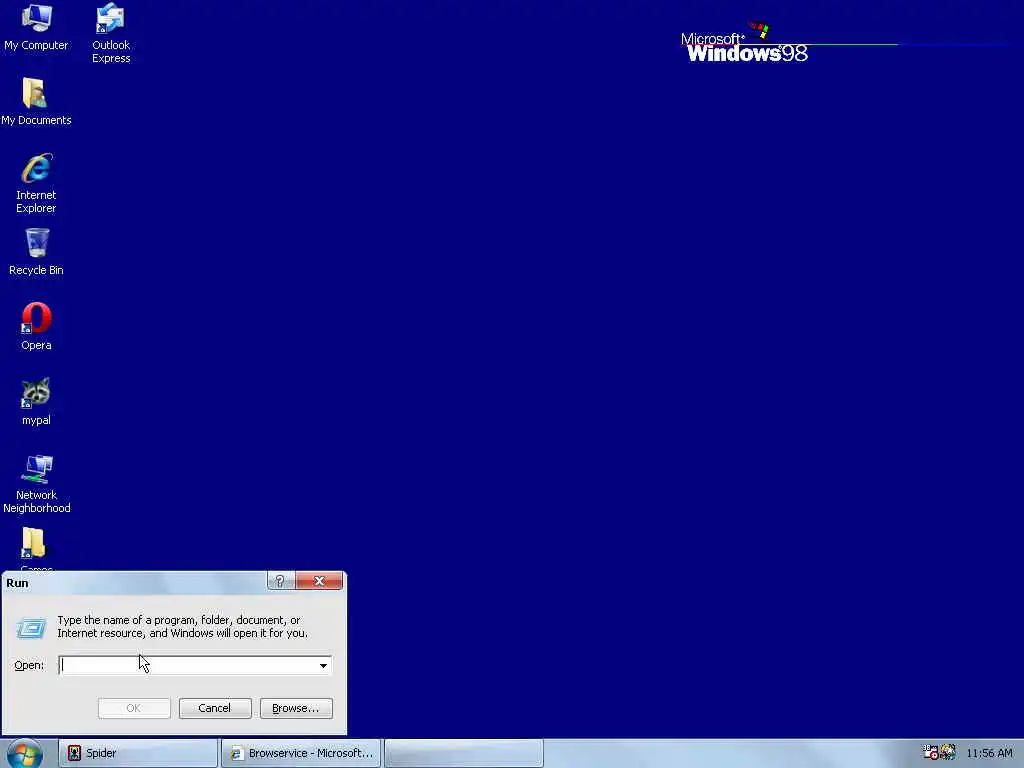Click the Browse... button in Run
The image size is (1024, 768).
point(296,708)
